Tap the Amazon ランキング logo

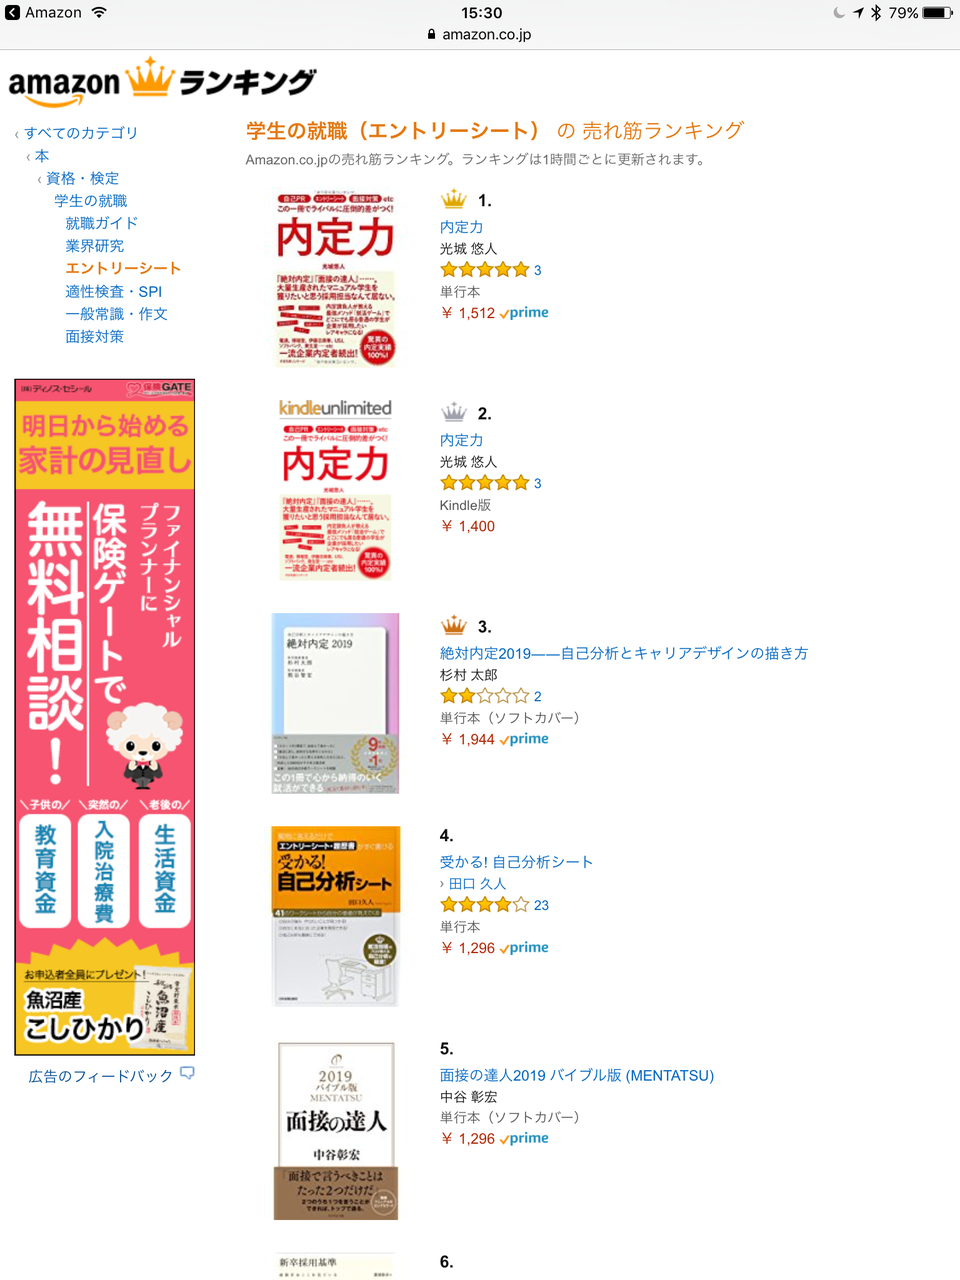point(162,81)
